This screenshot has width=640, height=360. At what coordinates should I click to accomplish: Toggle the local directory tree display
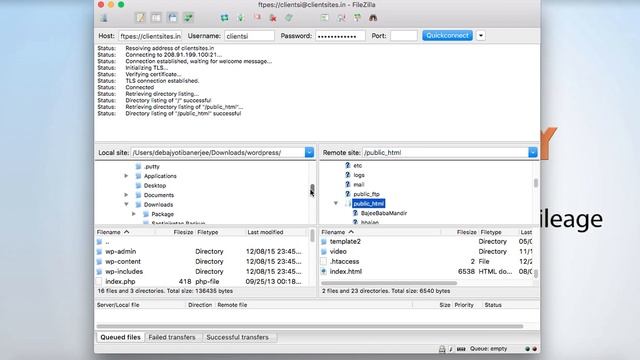pyautogui.click(x=156, y=18)
